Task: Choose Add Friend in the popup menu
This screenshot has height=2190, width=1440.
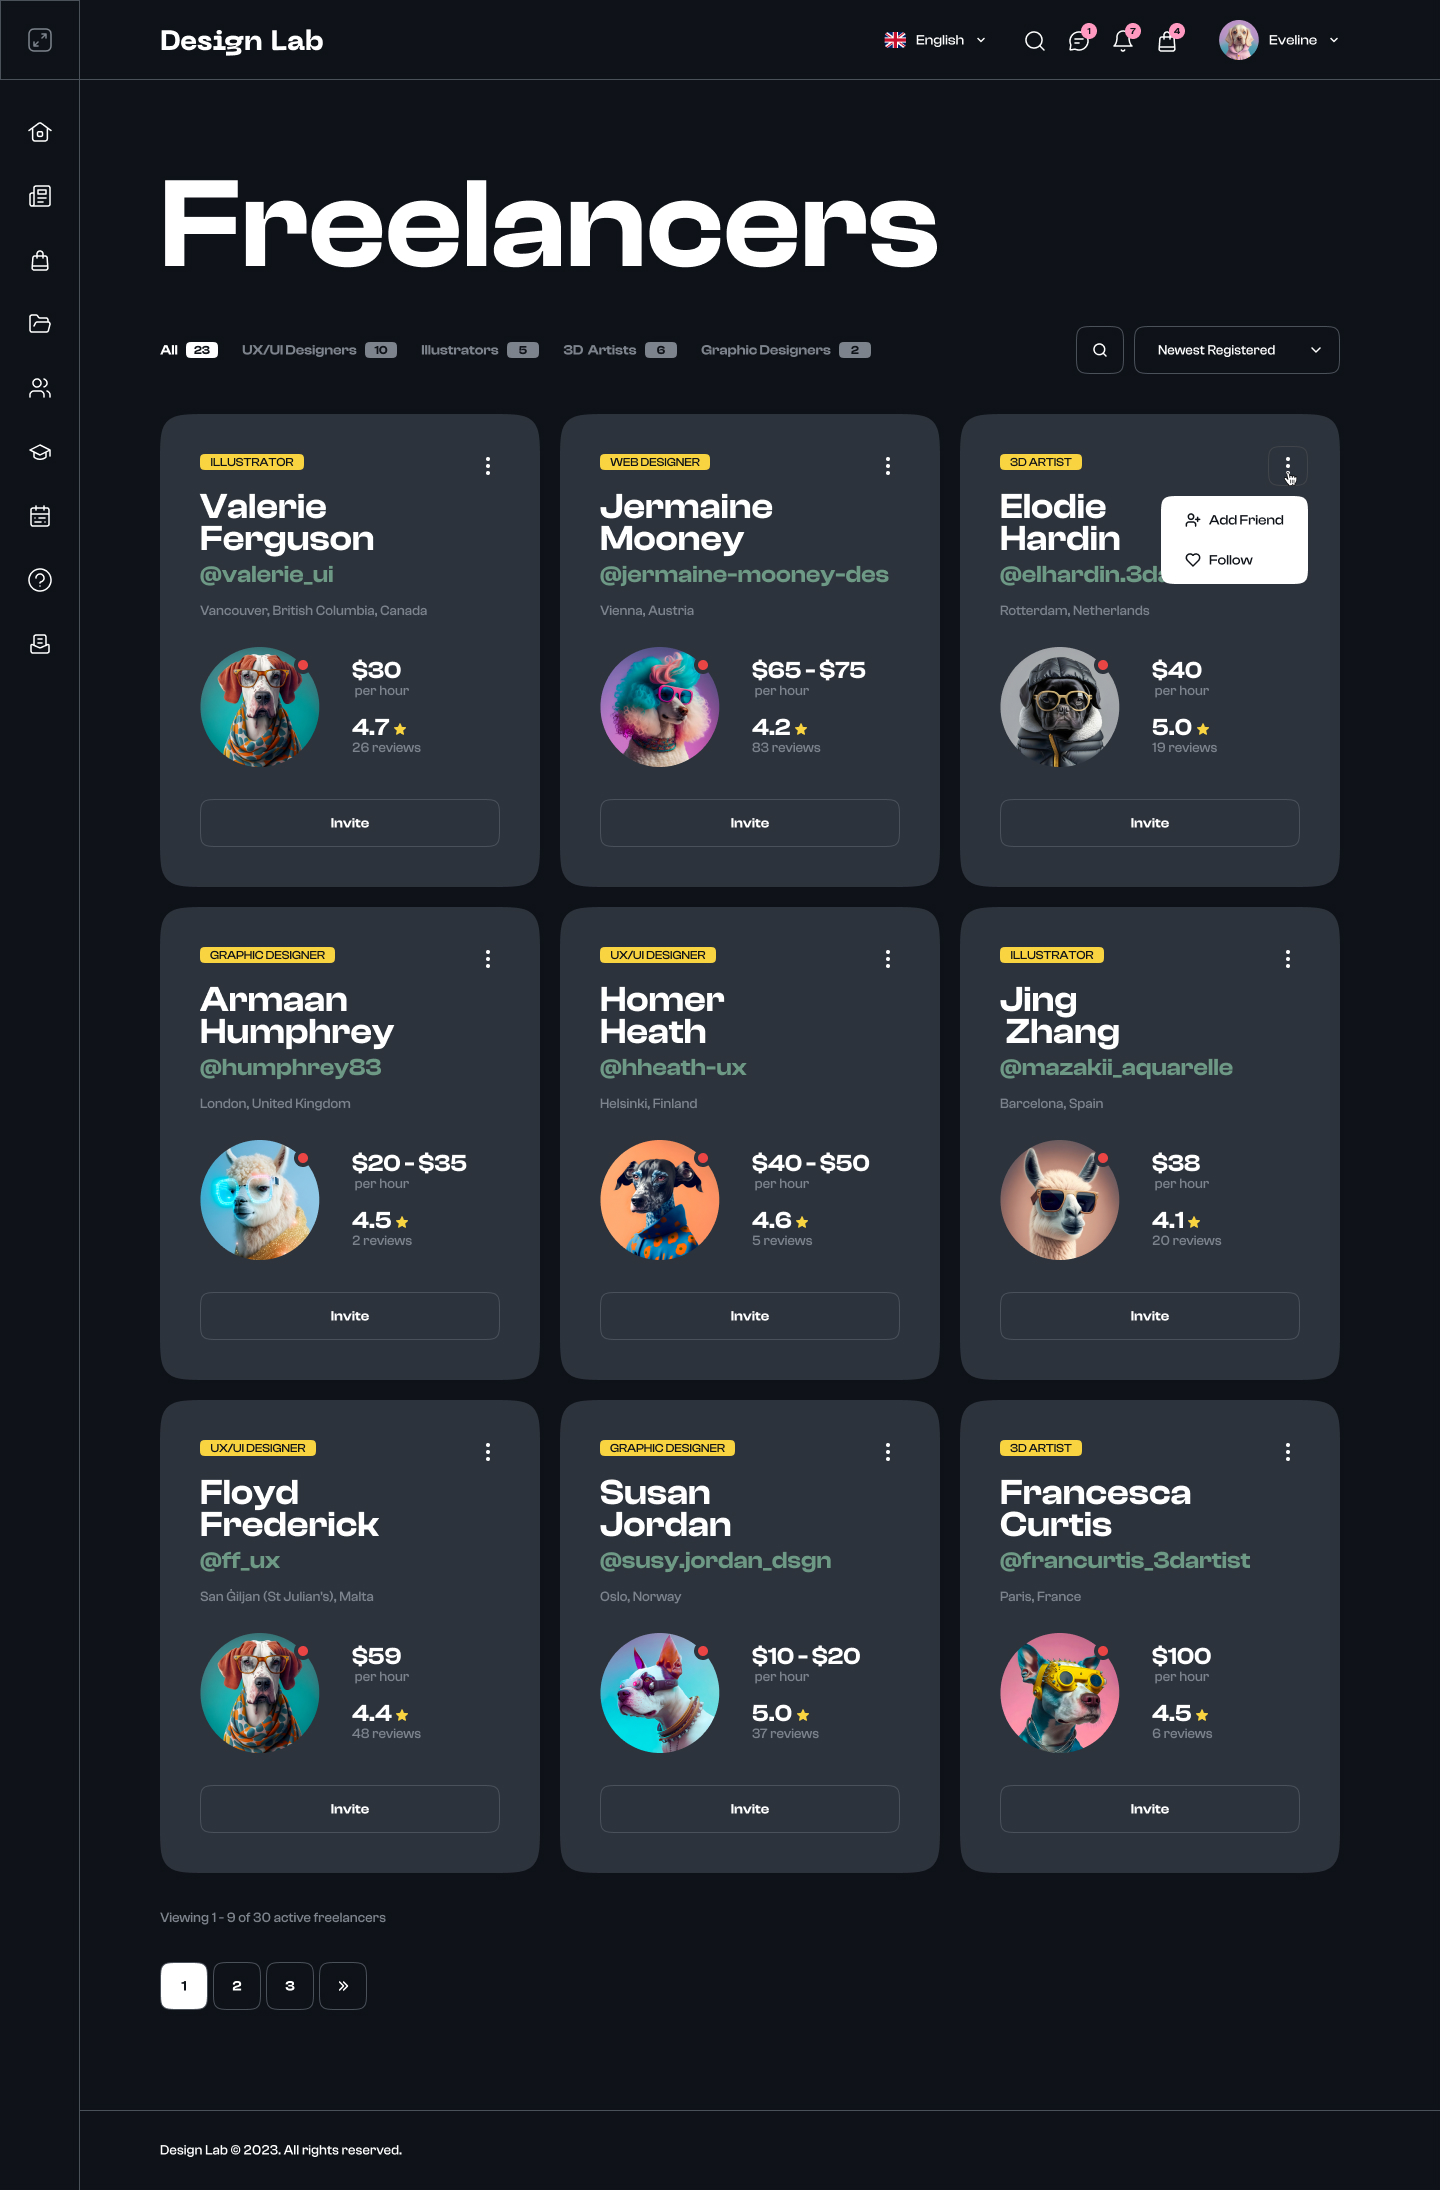Action: click(1234, 520)
